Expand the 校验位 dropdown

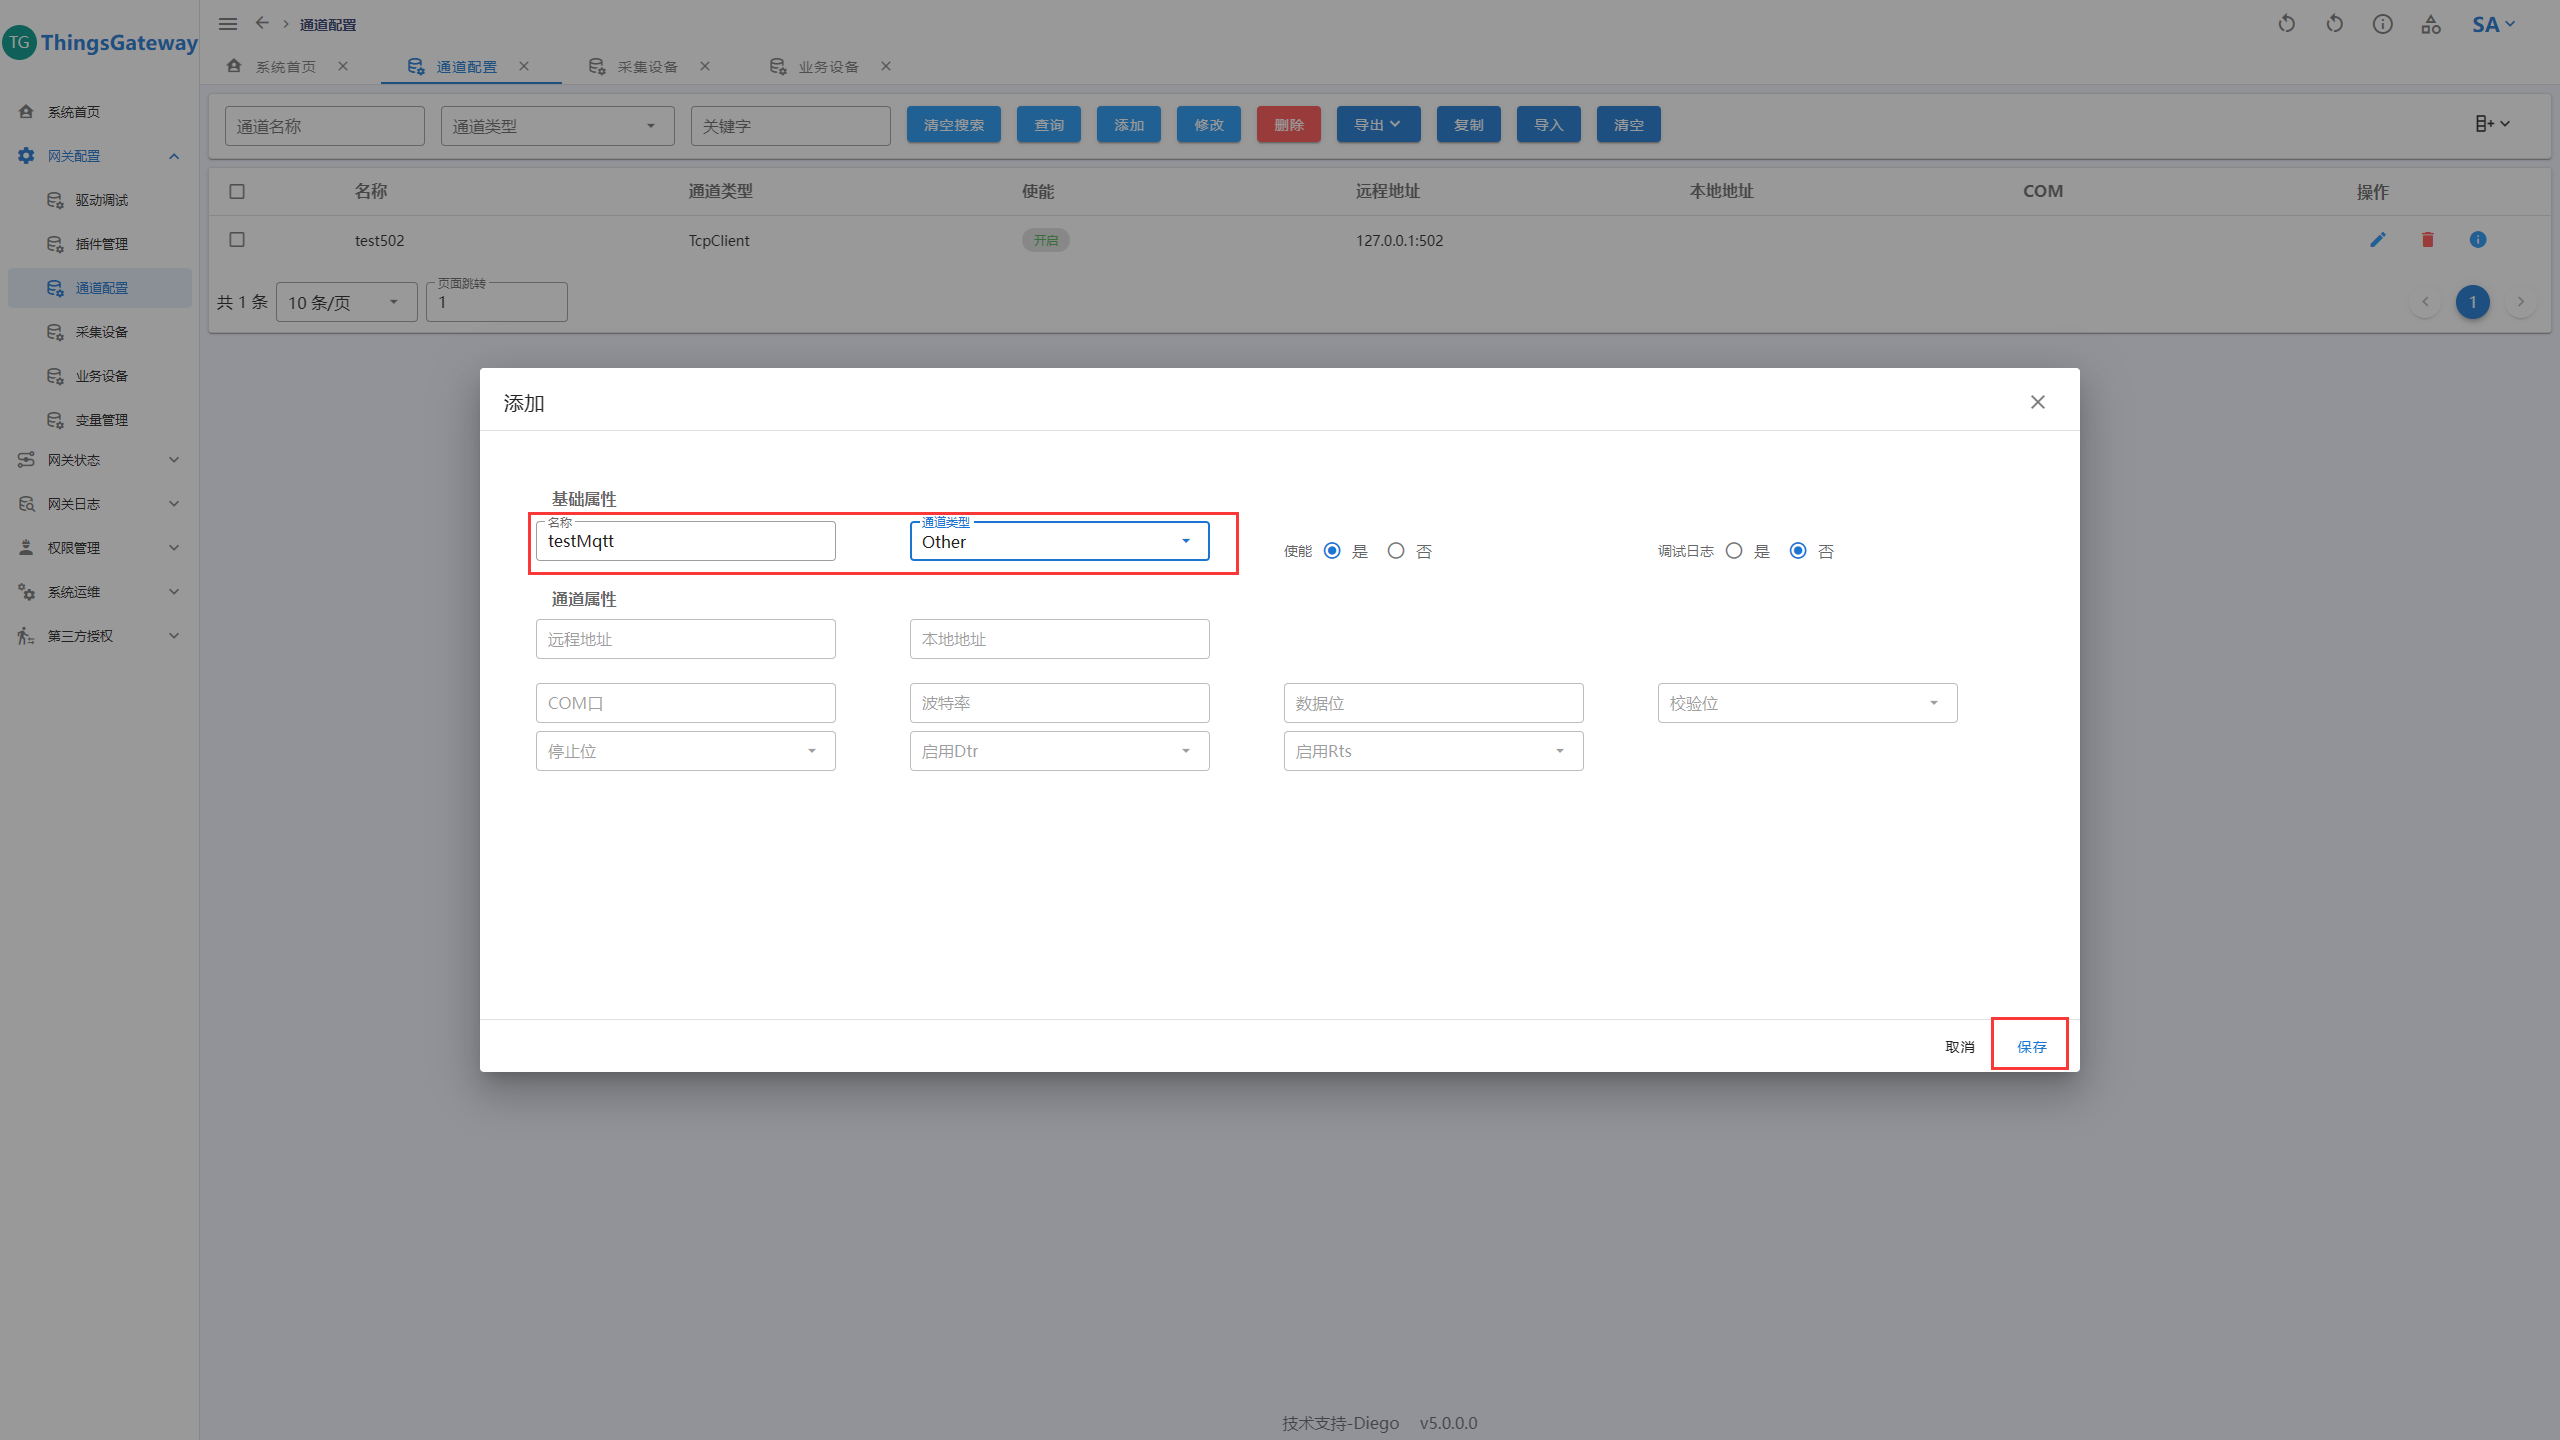tap(1807, 703)
